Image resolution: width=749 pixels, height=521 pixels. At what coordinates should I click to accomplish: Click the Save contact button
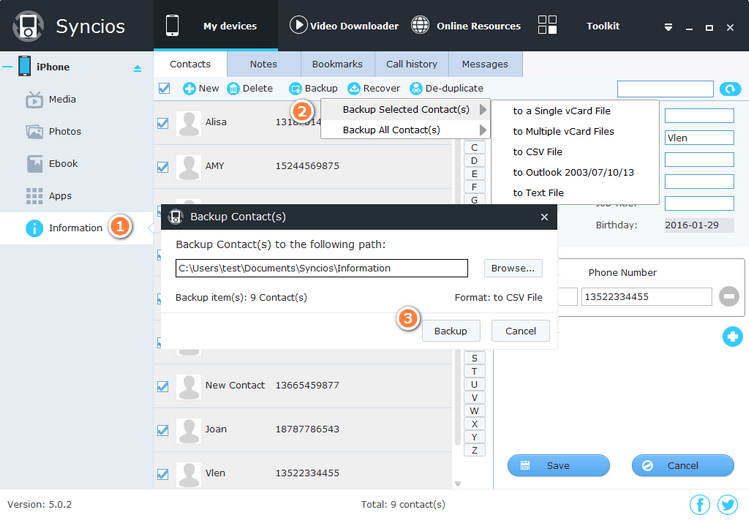558,466
